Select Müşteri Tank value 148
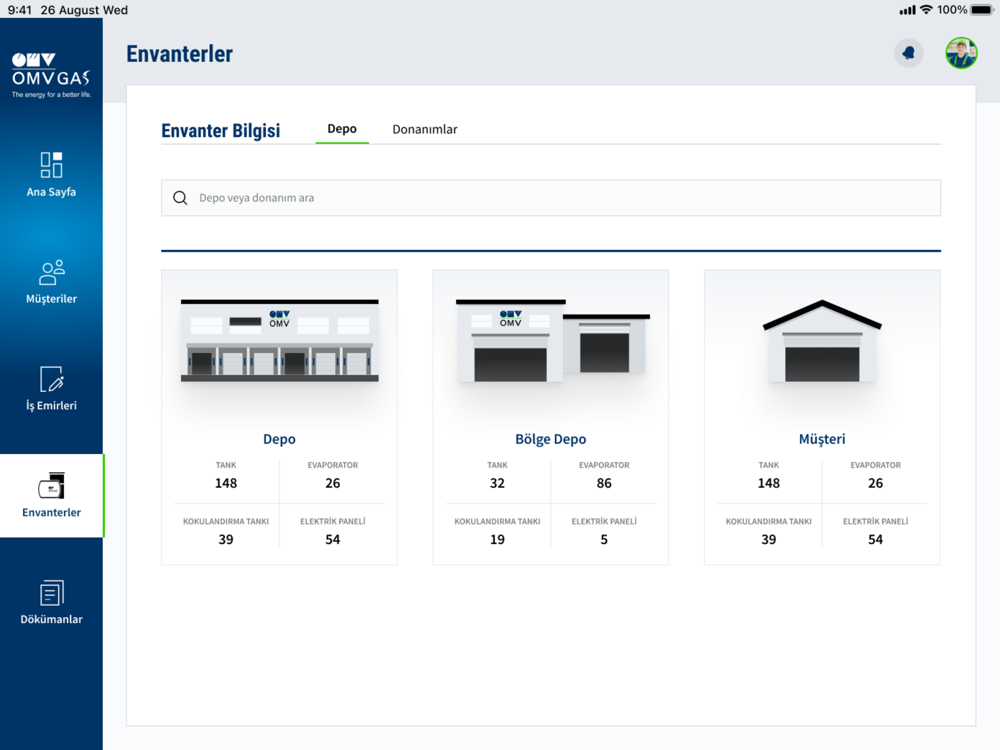 [x=768, y=483]
